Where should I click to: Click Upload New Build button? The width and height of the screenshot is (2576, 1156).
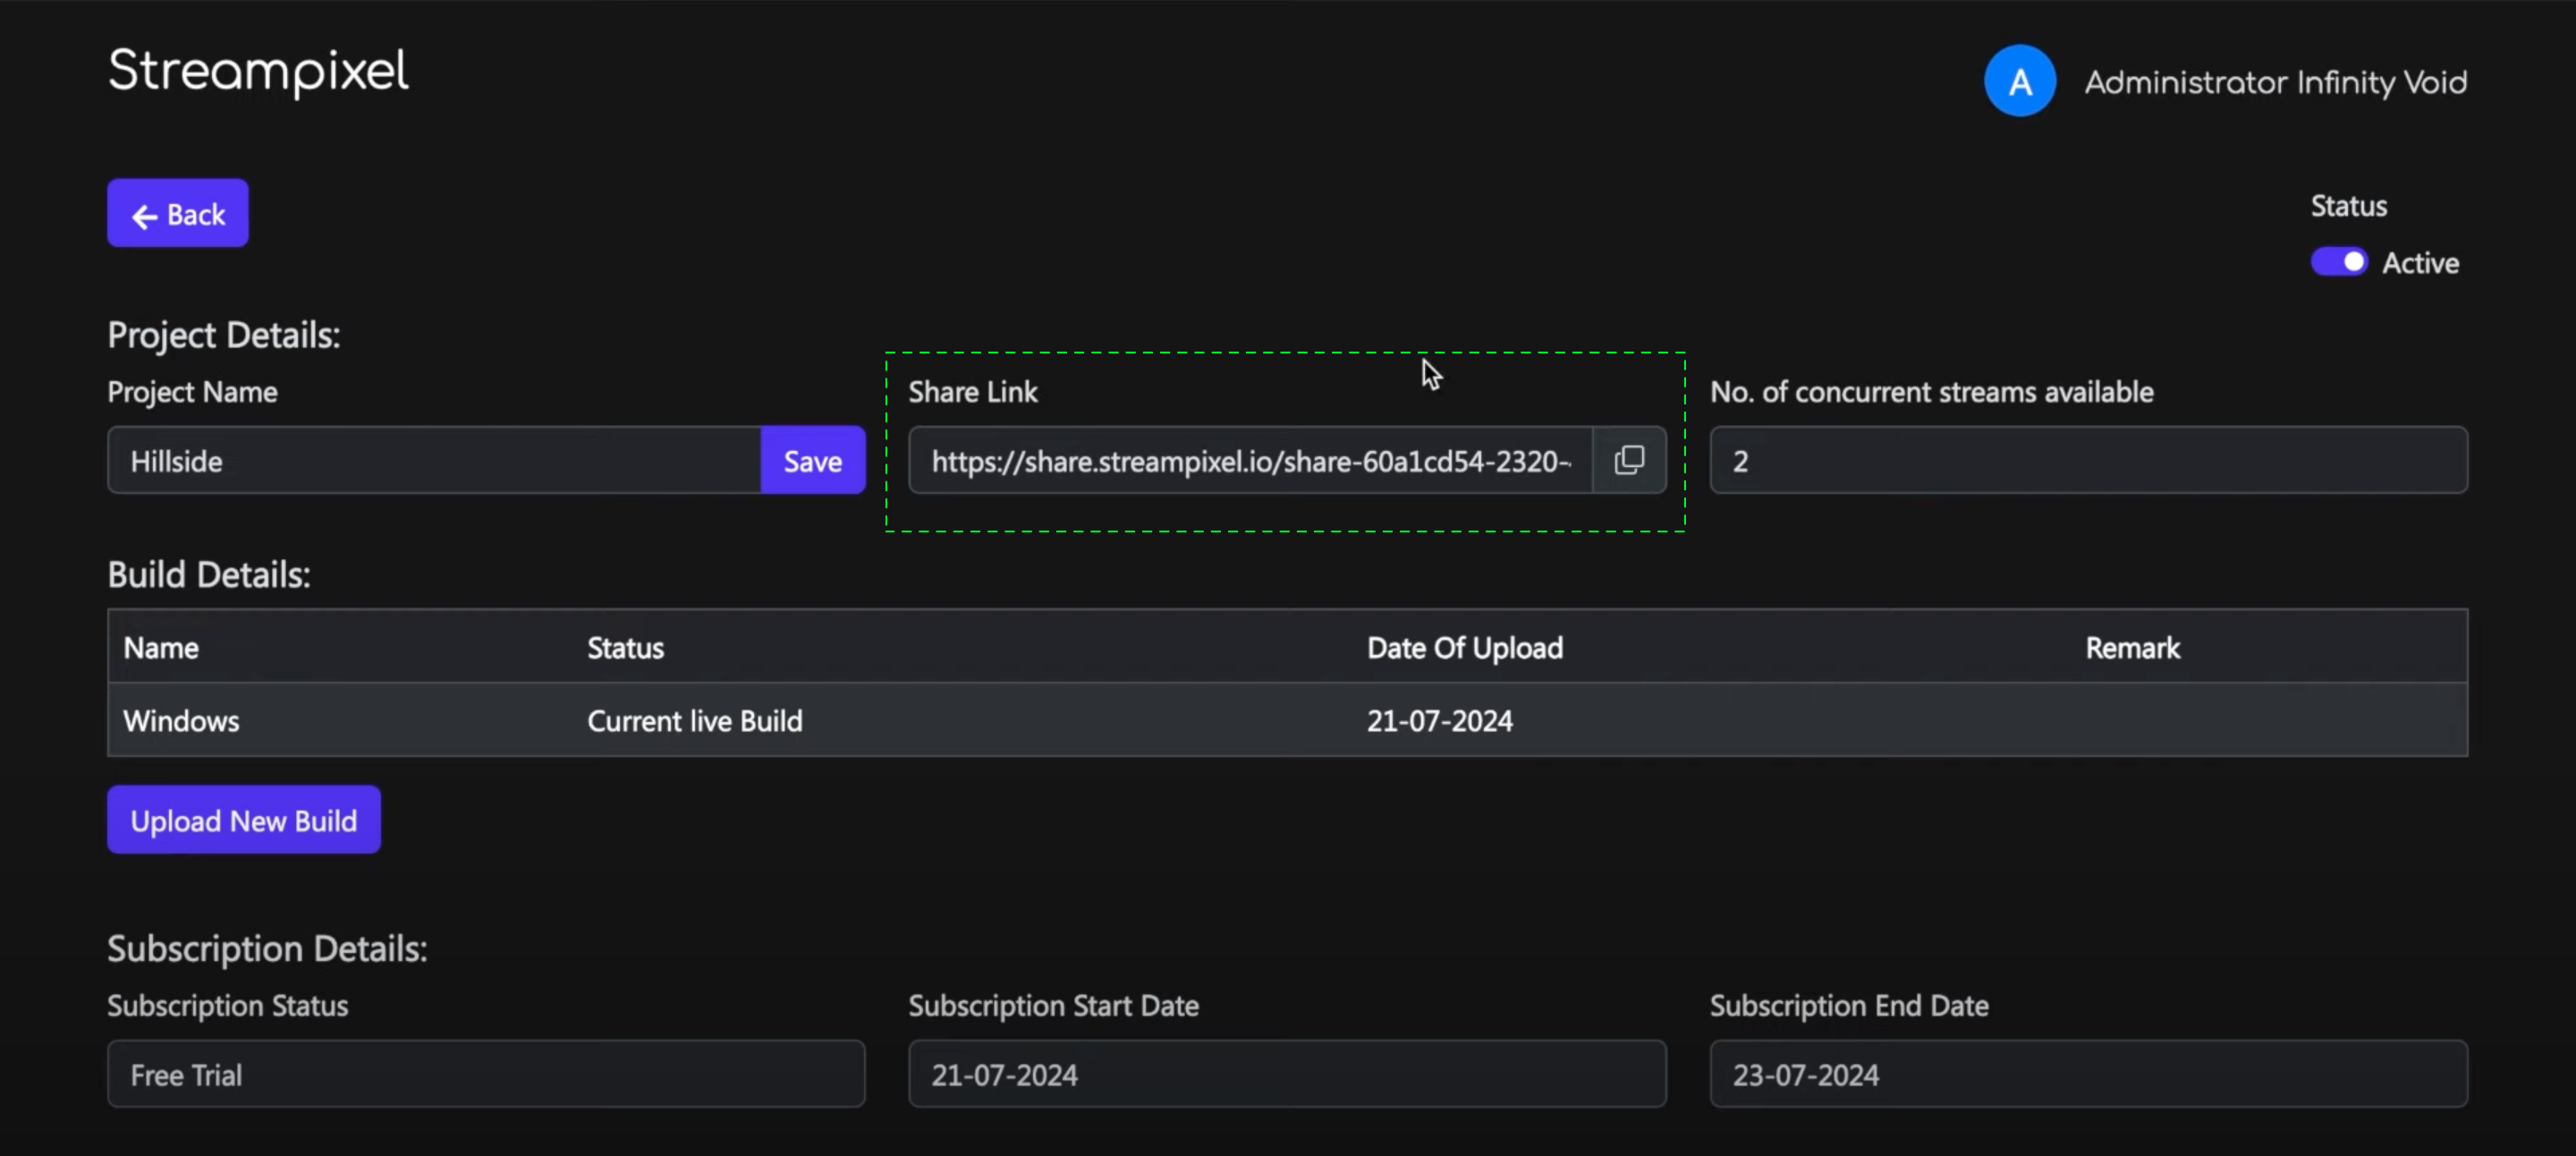244,820
